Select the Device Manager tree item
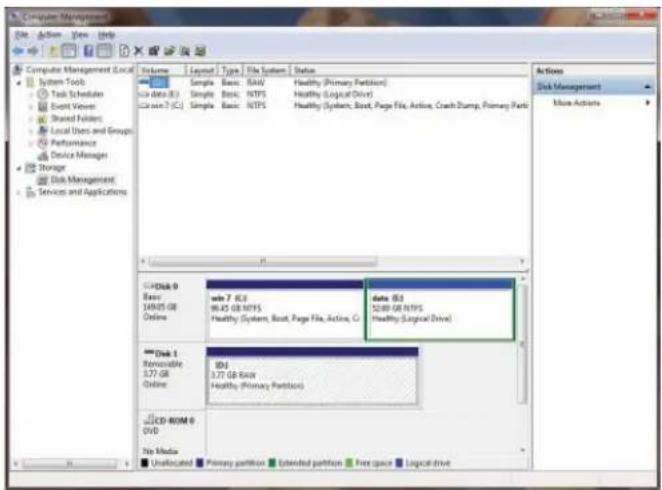 pyautogui.click(x=79, y=155)
